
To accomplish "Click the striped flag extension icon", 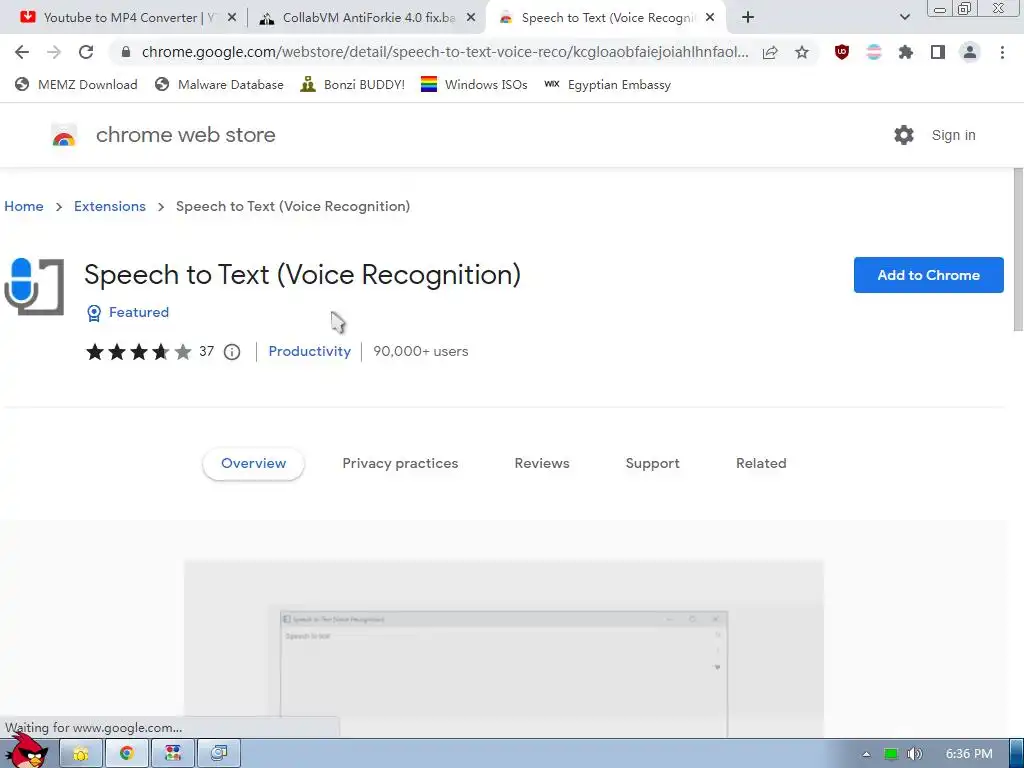I will pos(874,52).
